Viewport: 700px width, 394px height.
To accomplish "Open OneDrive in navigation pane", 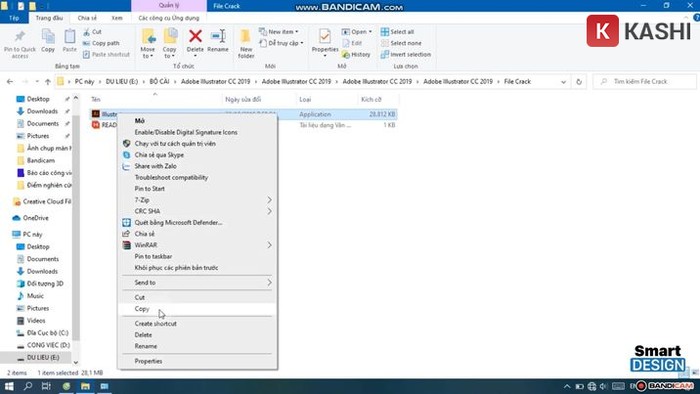I will coord(36,218).
